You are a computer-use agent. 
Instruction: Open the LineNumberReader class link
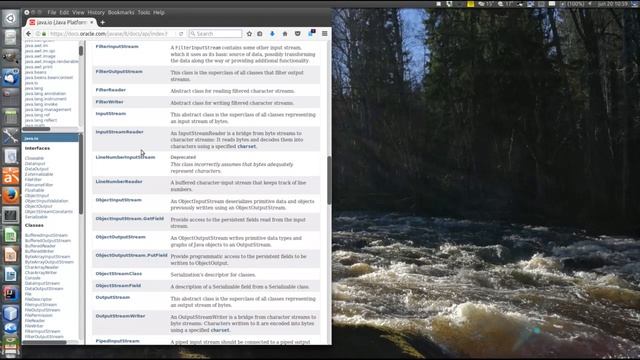119,182
